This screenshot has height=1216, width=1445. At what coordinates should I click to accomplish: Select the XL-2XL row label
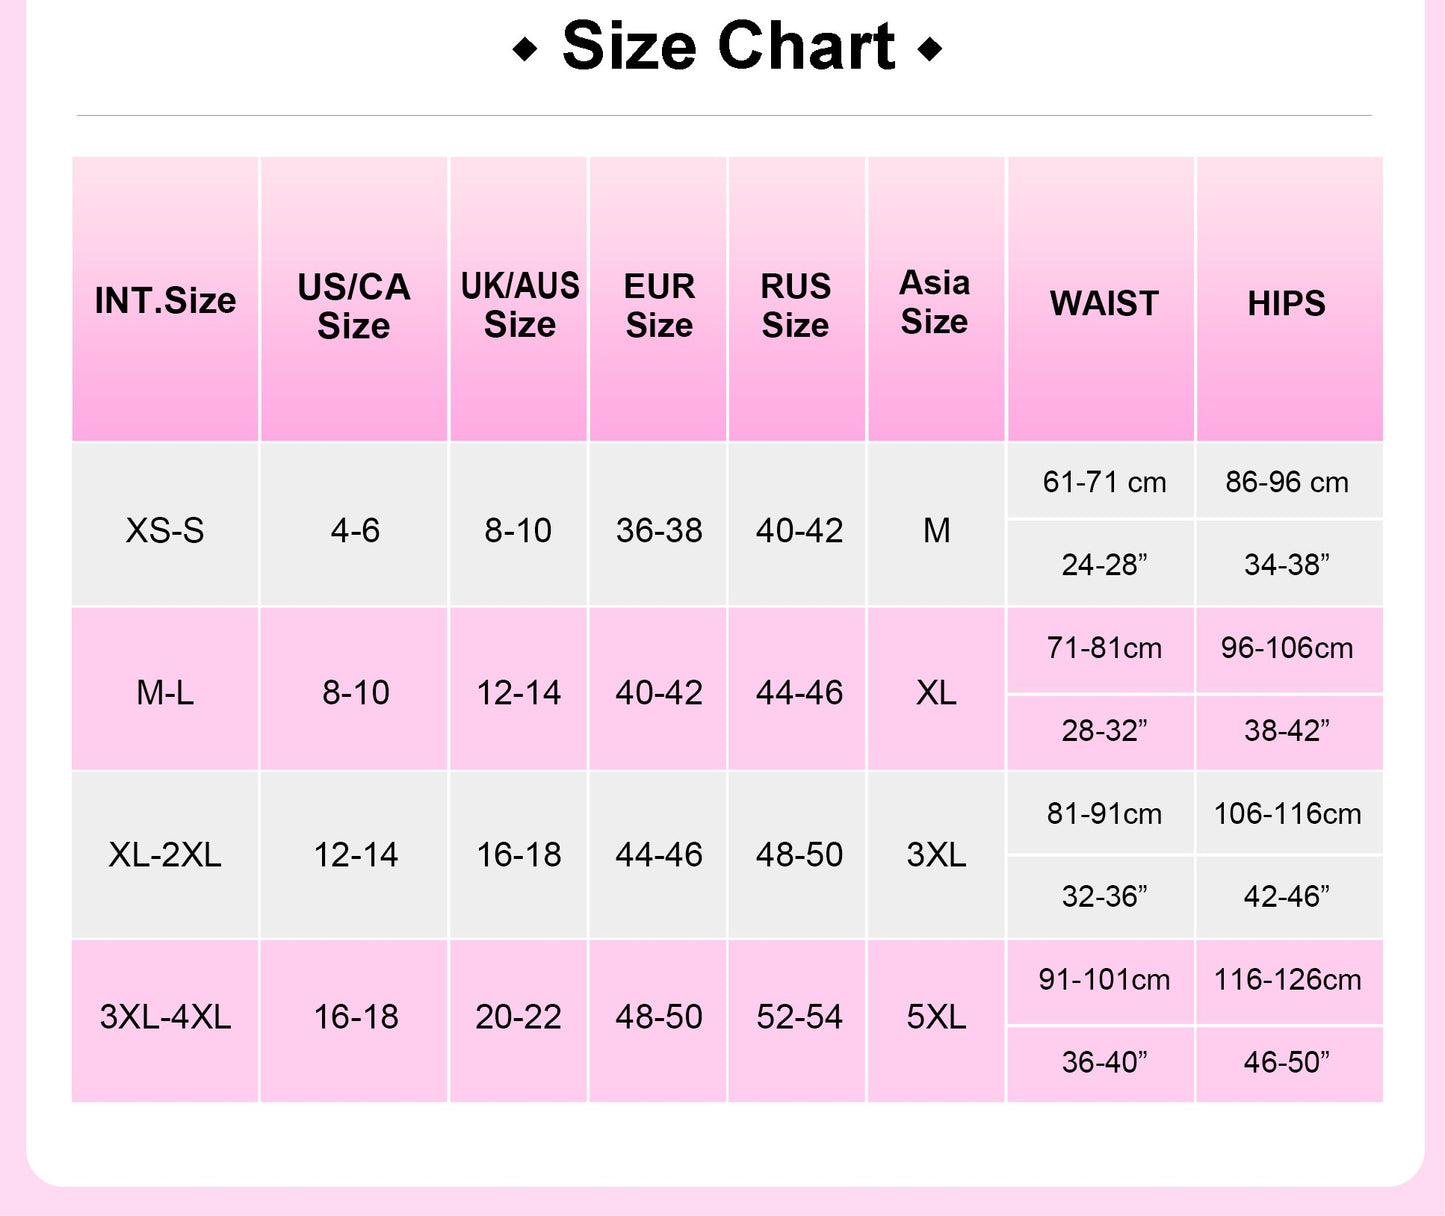coord(165,855)
